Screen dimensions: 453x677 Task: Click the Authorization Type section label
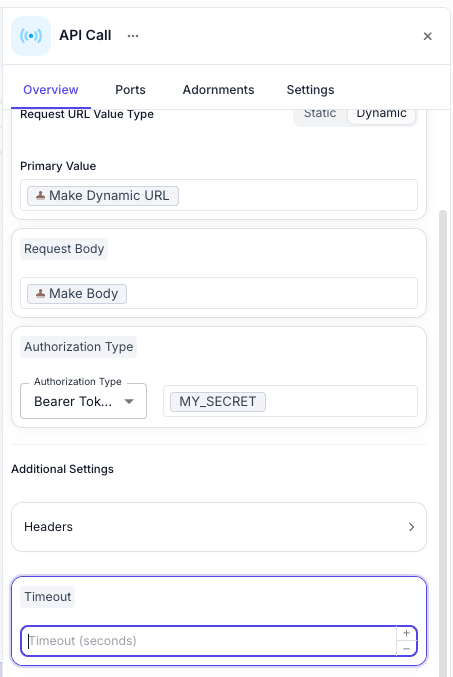click(79, 347)
